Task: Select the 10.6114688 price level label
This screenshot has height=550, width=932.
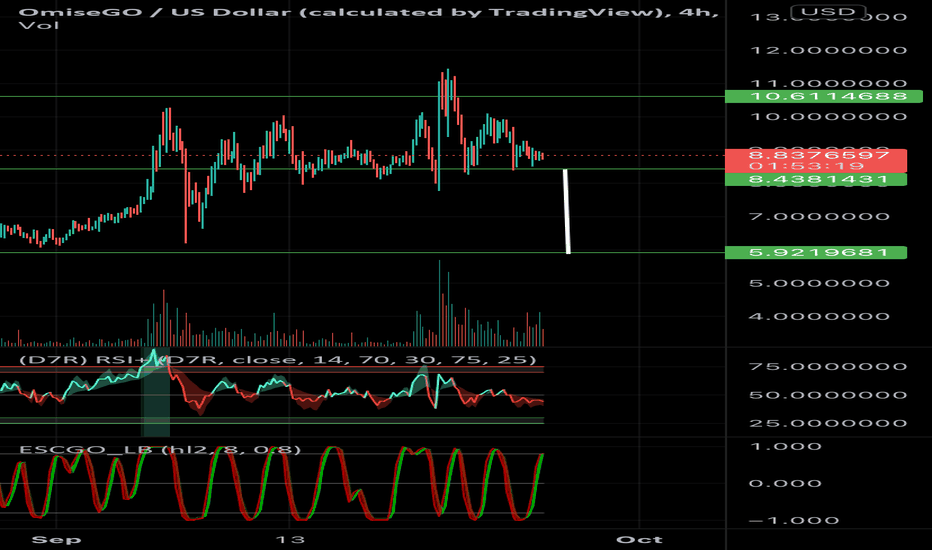Action: point(824,96)
